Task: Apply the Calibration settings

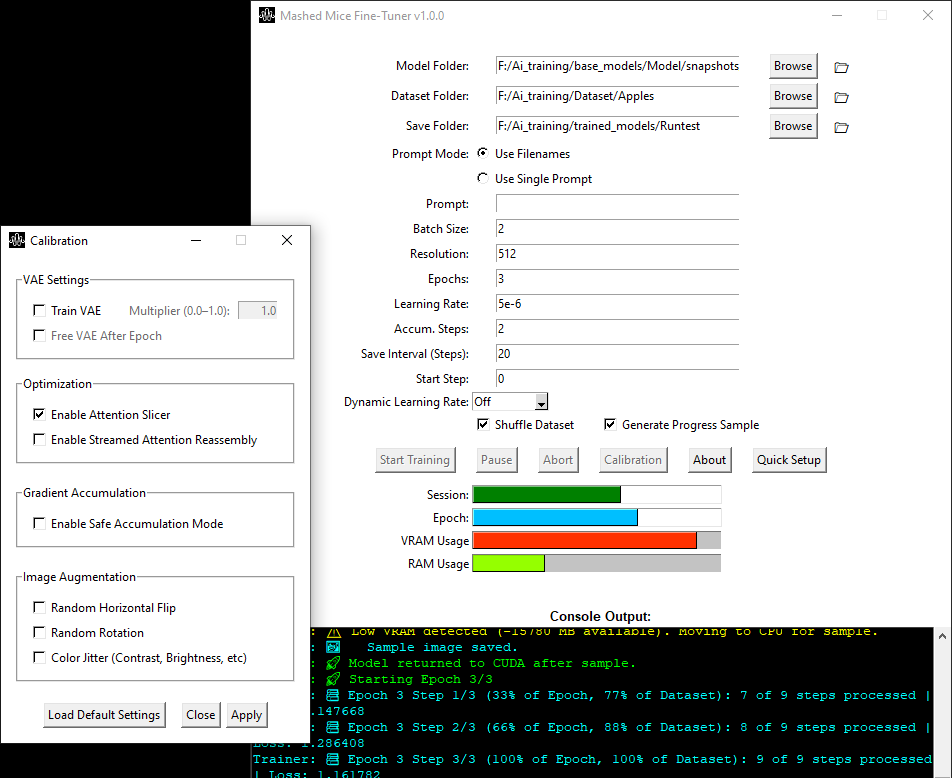Action: coord(246,715)
